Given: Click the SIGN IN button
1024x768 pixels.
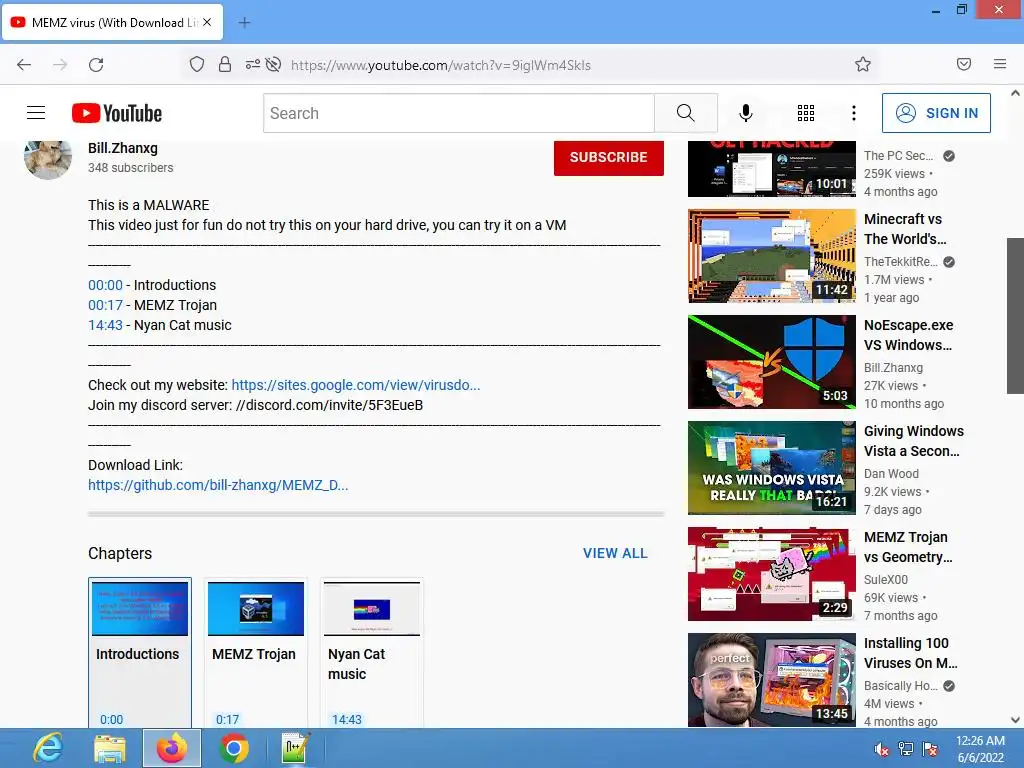Looking at the screenshot, I should tap(936, 113).
